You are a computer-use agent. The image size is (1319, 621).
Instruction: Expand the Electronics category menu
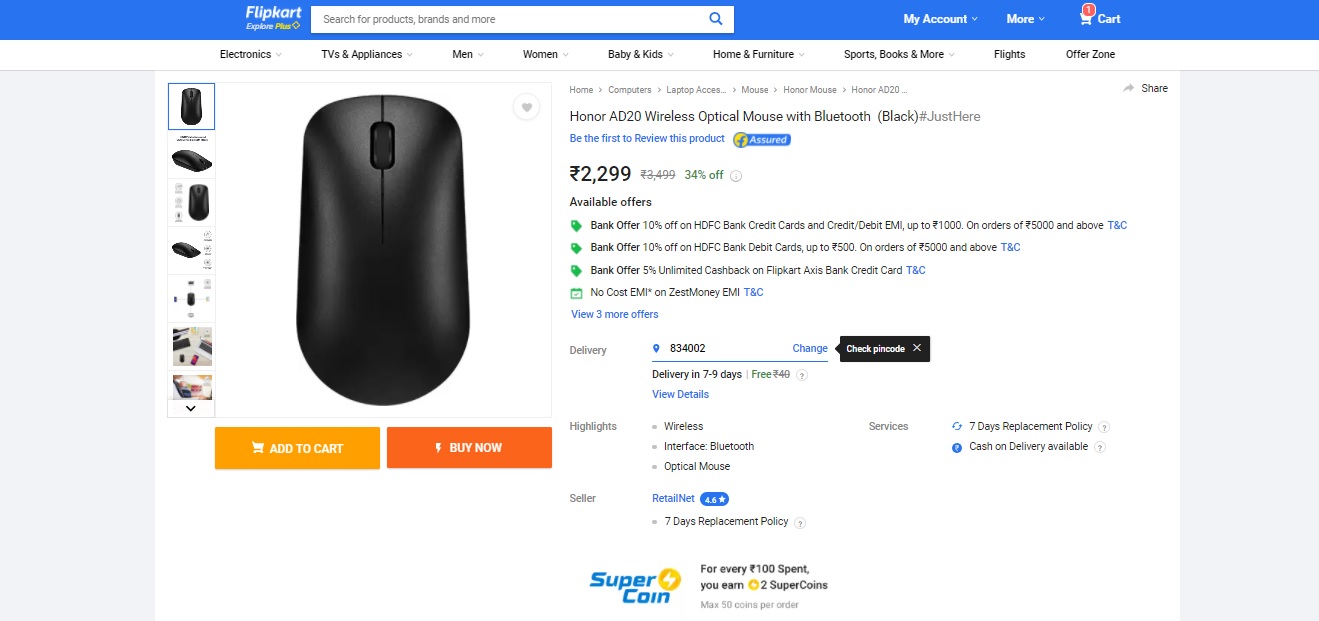(x=250, y=54)
